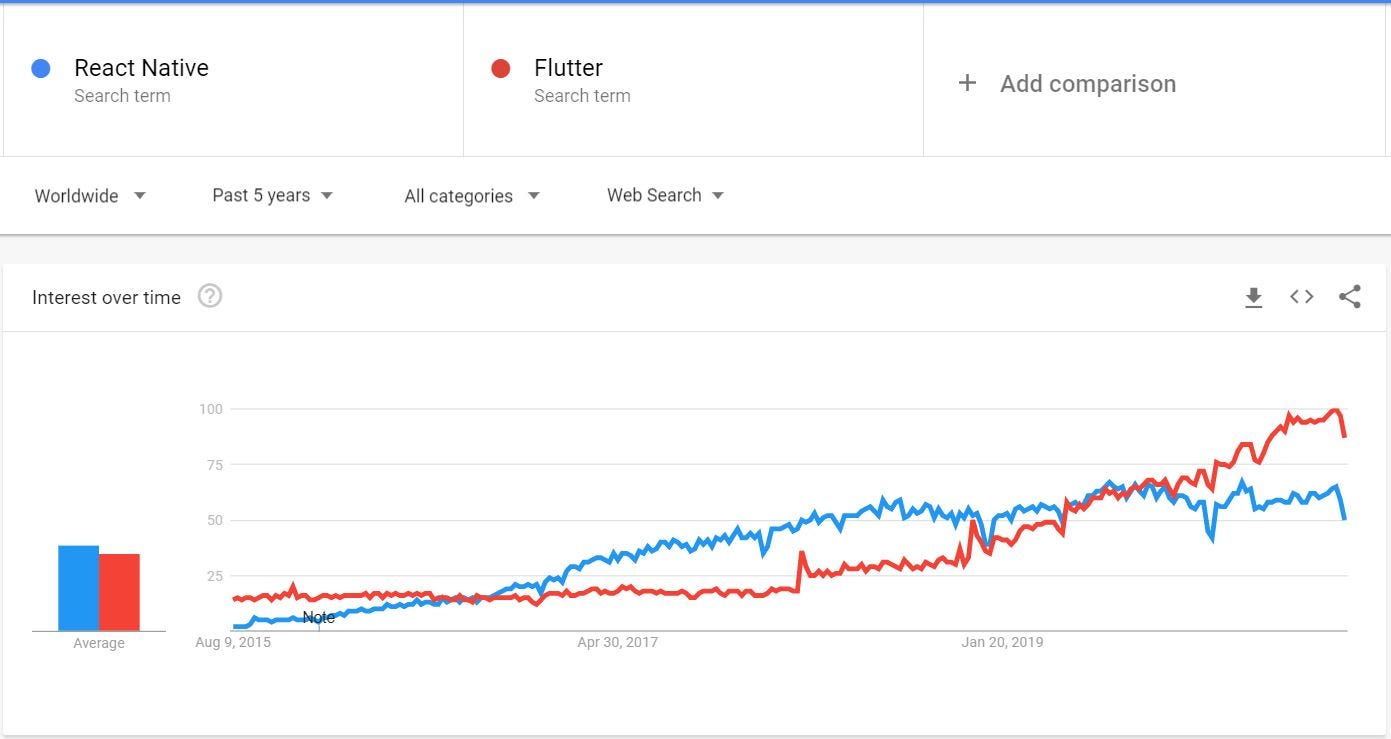Select the blue React Native dot
The height and width of the screenshot is (739, 1391).
pos(41,68)
